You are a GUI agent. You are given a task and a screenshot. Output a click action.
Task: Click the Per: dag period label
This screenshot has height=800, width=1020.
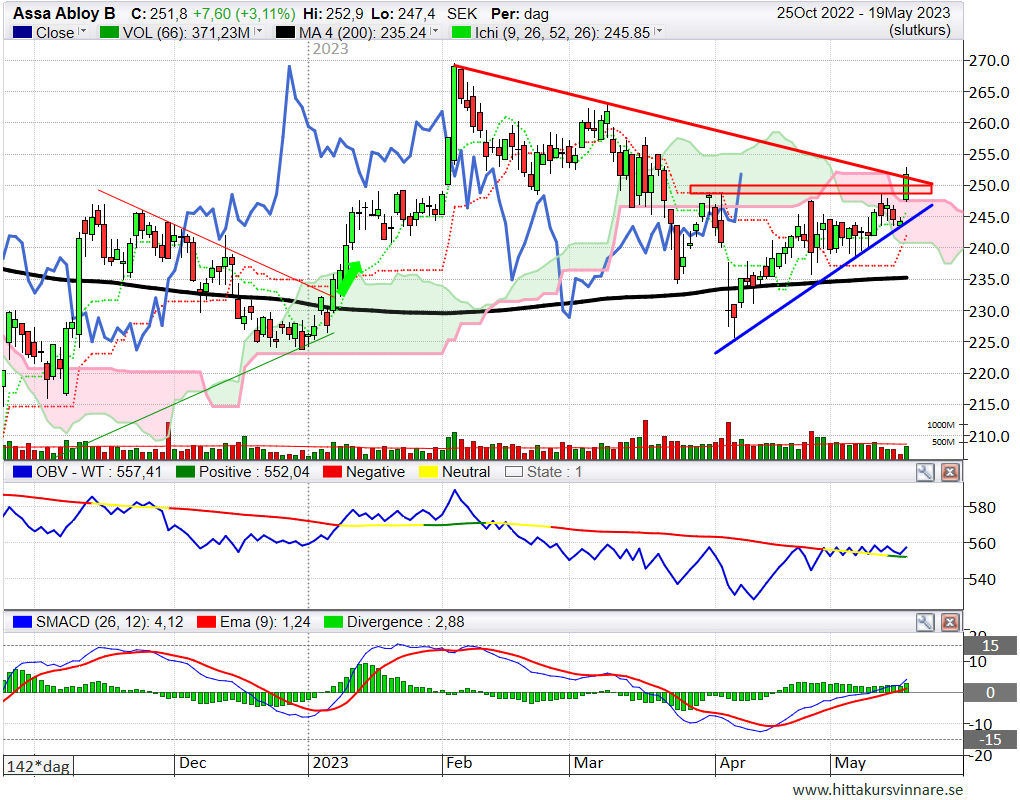click(520, 14)
